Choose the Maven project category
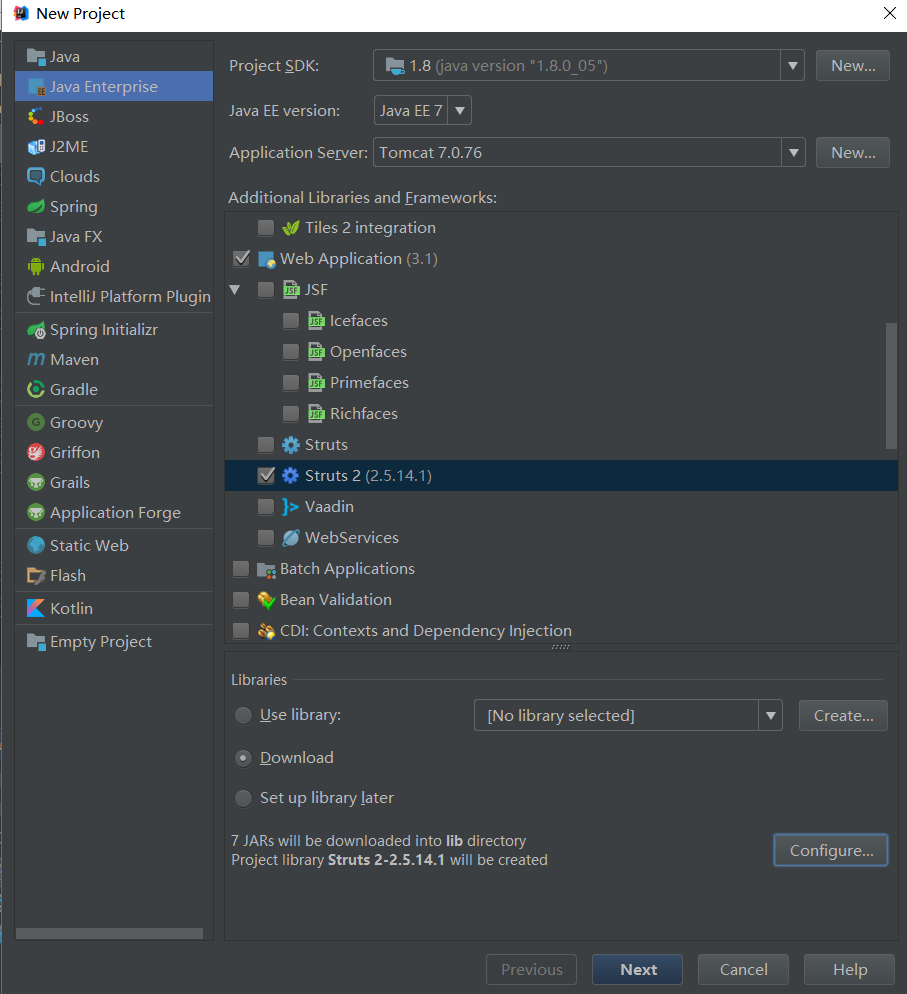This screenshot has width=907, height=994. click(114, 359)
